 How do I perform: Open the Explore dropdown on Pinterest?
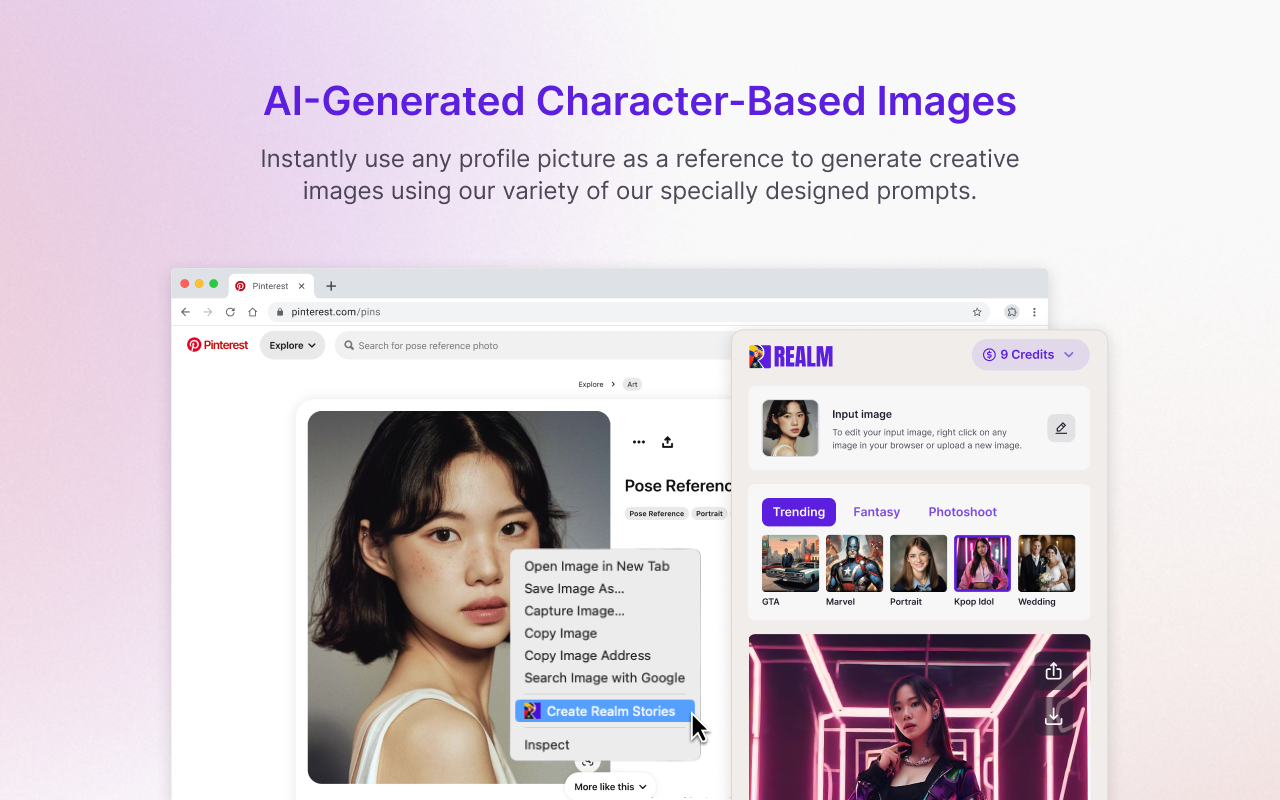292,344
